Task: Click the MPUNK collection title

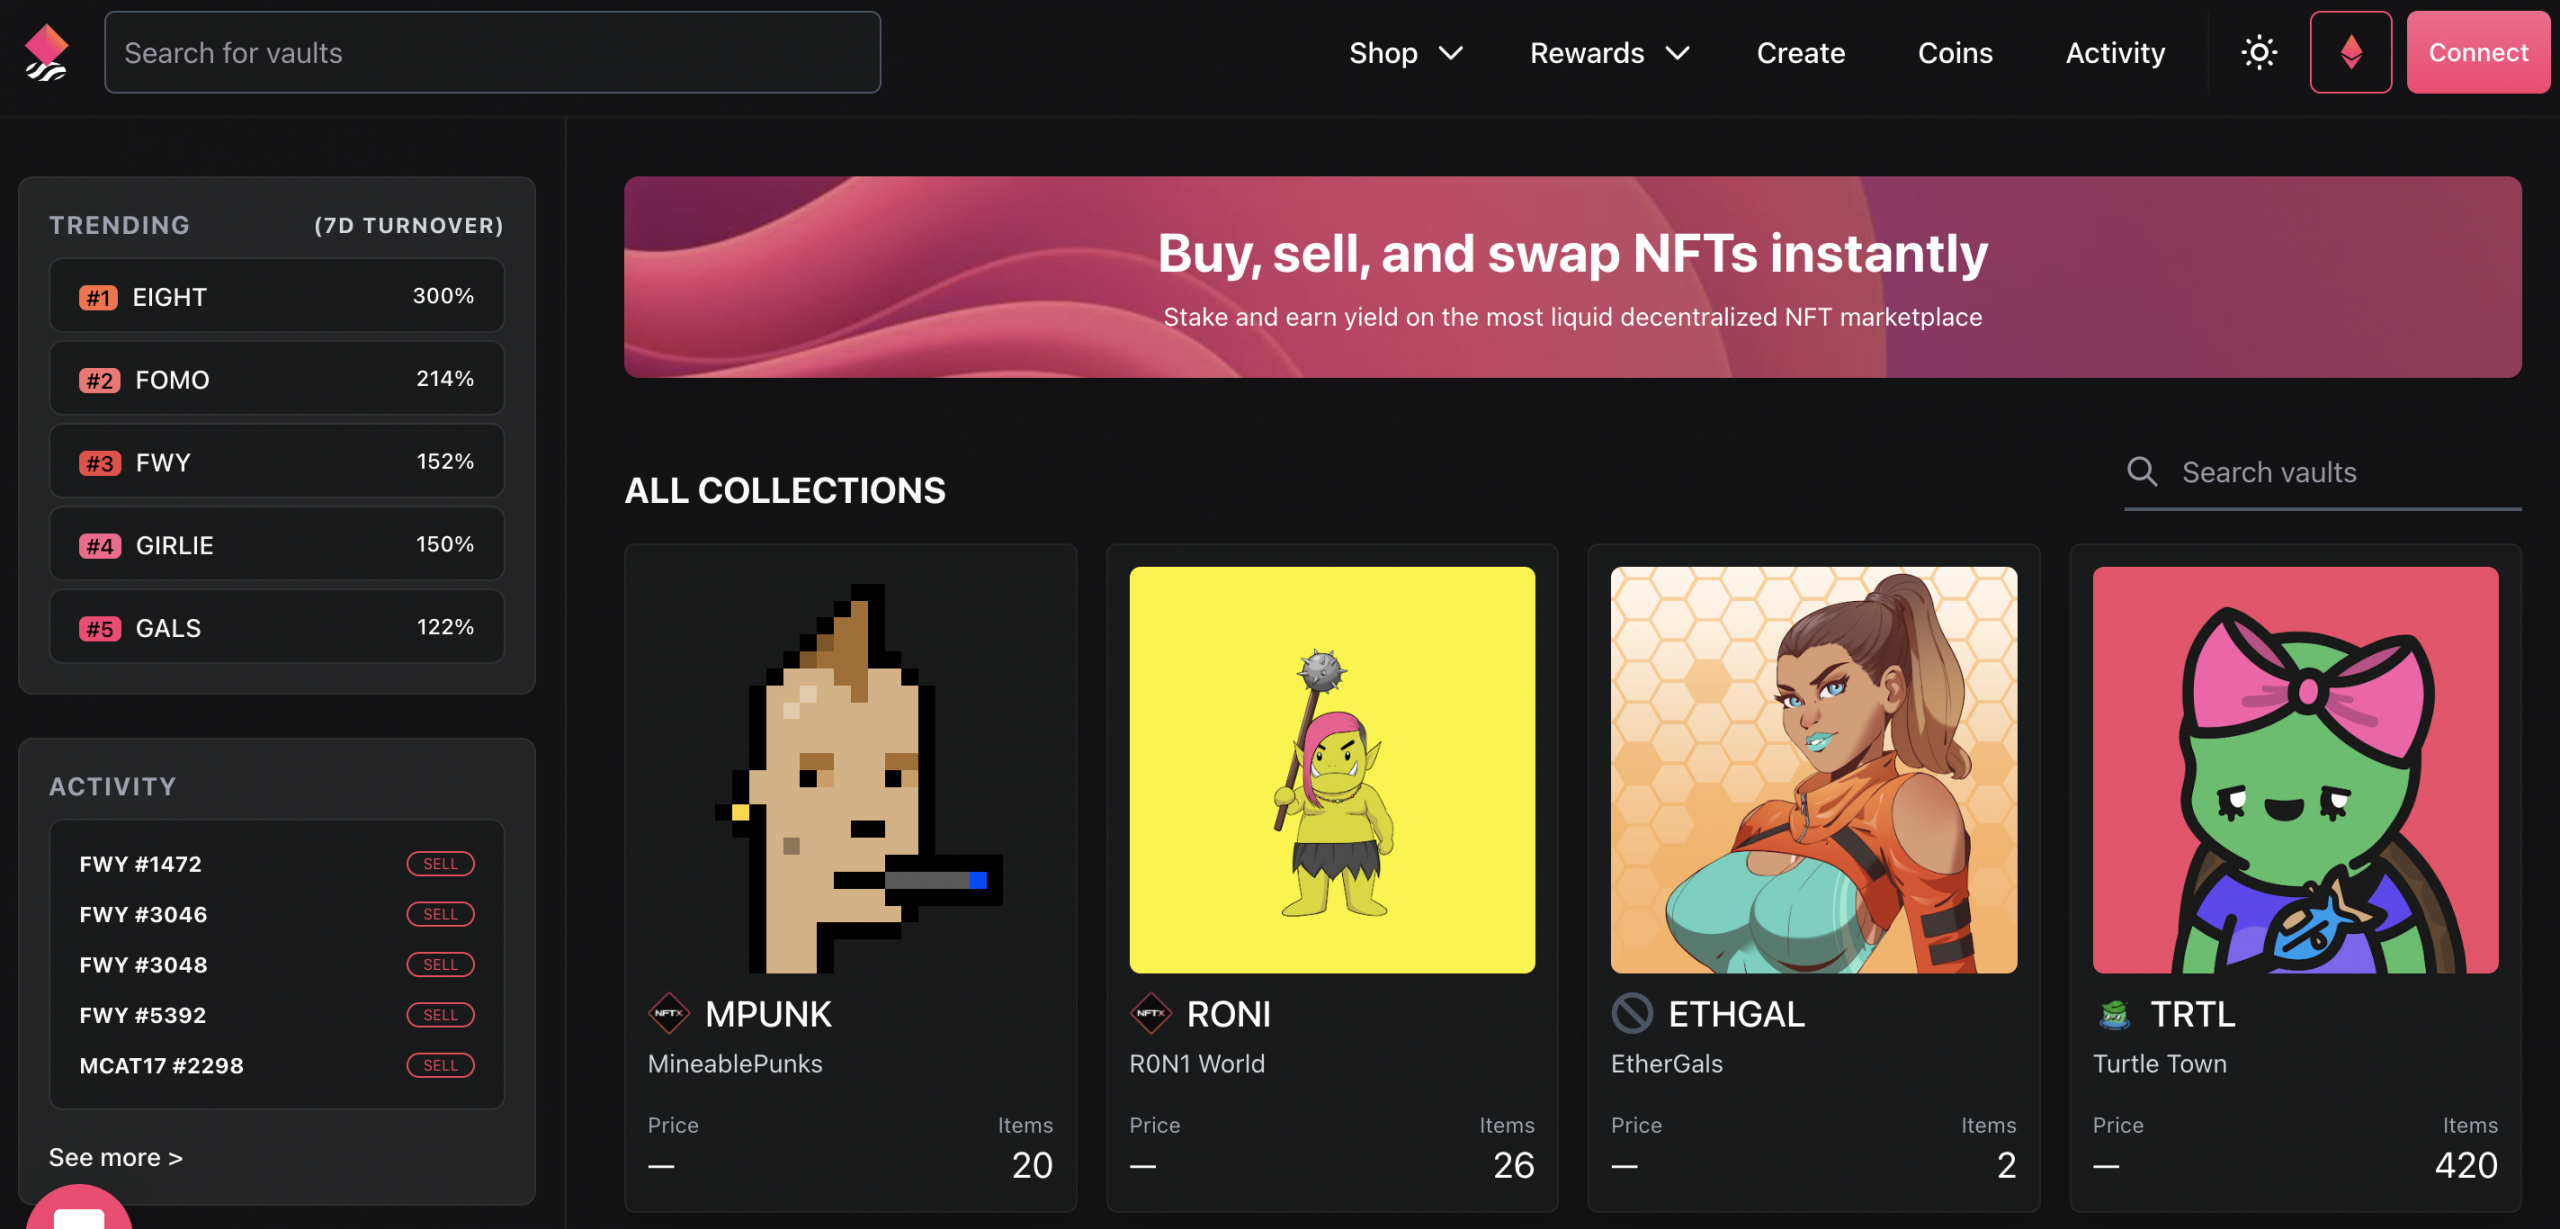Action: click(768, 1014)
